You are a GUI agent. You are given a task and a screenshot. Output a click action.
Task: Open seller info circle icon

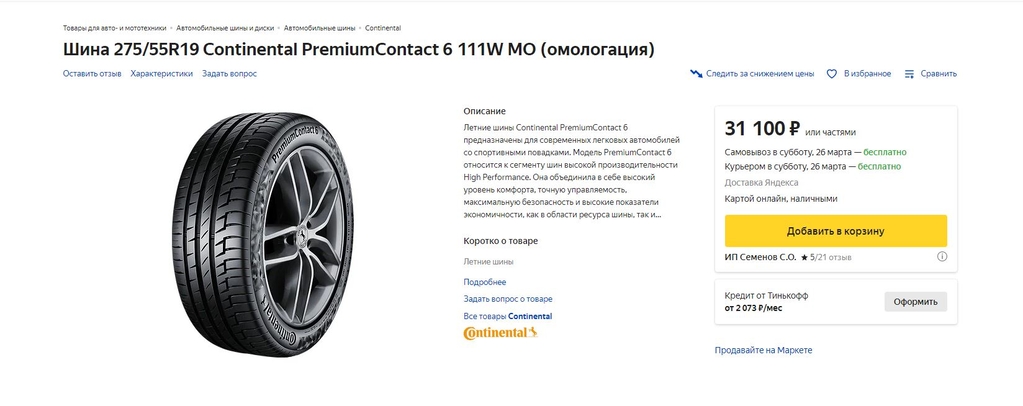pyautogui.click(x=942, y=257)
